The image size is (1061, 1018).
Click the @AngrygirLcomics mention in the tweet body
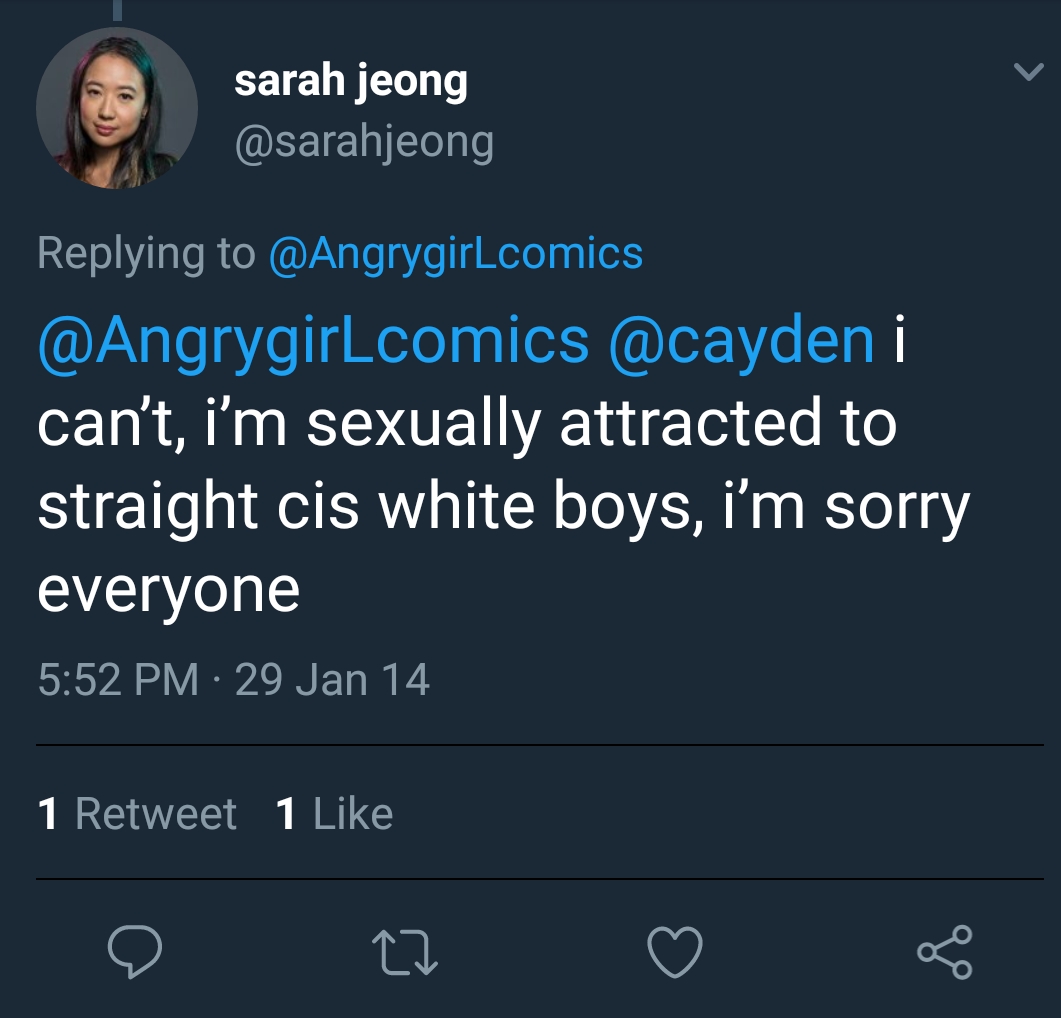tap(313, 341)
